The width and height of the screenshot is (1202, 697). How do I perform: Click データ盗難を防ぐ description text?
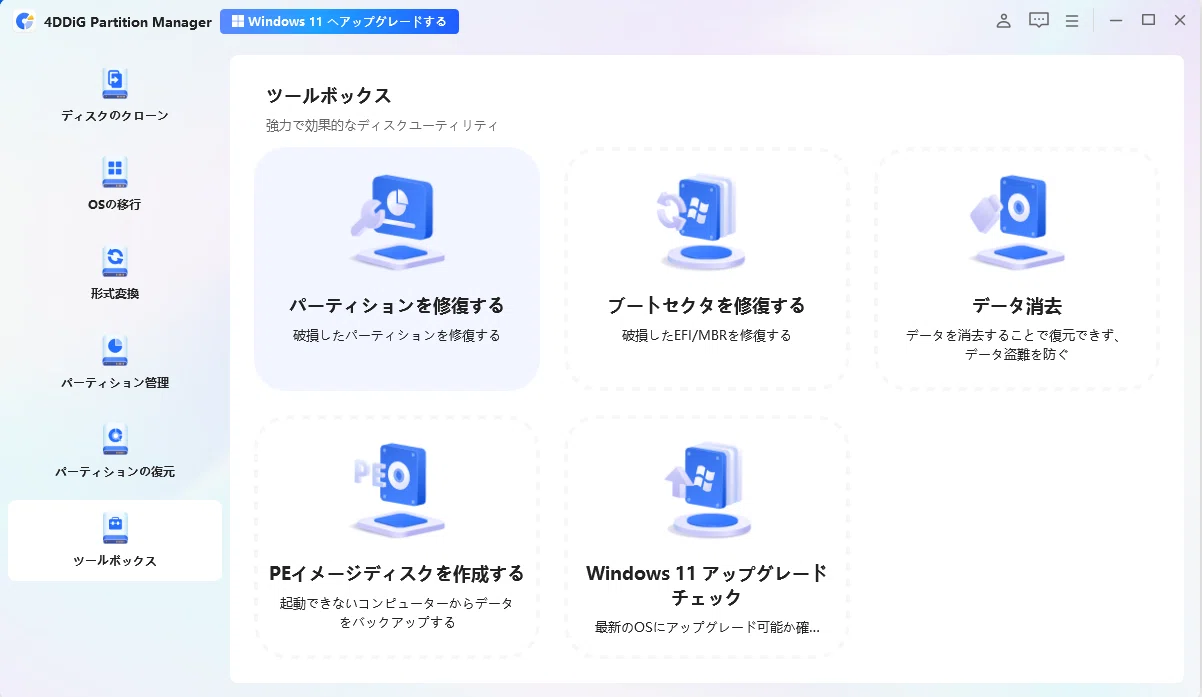(x=1016, y=354)
